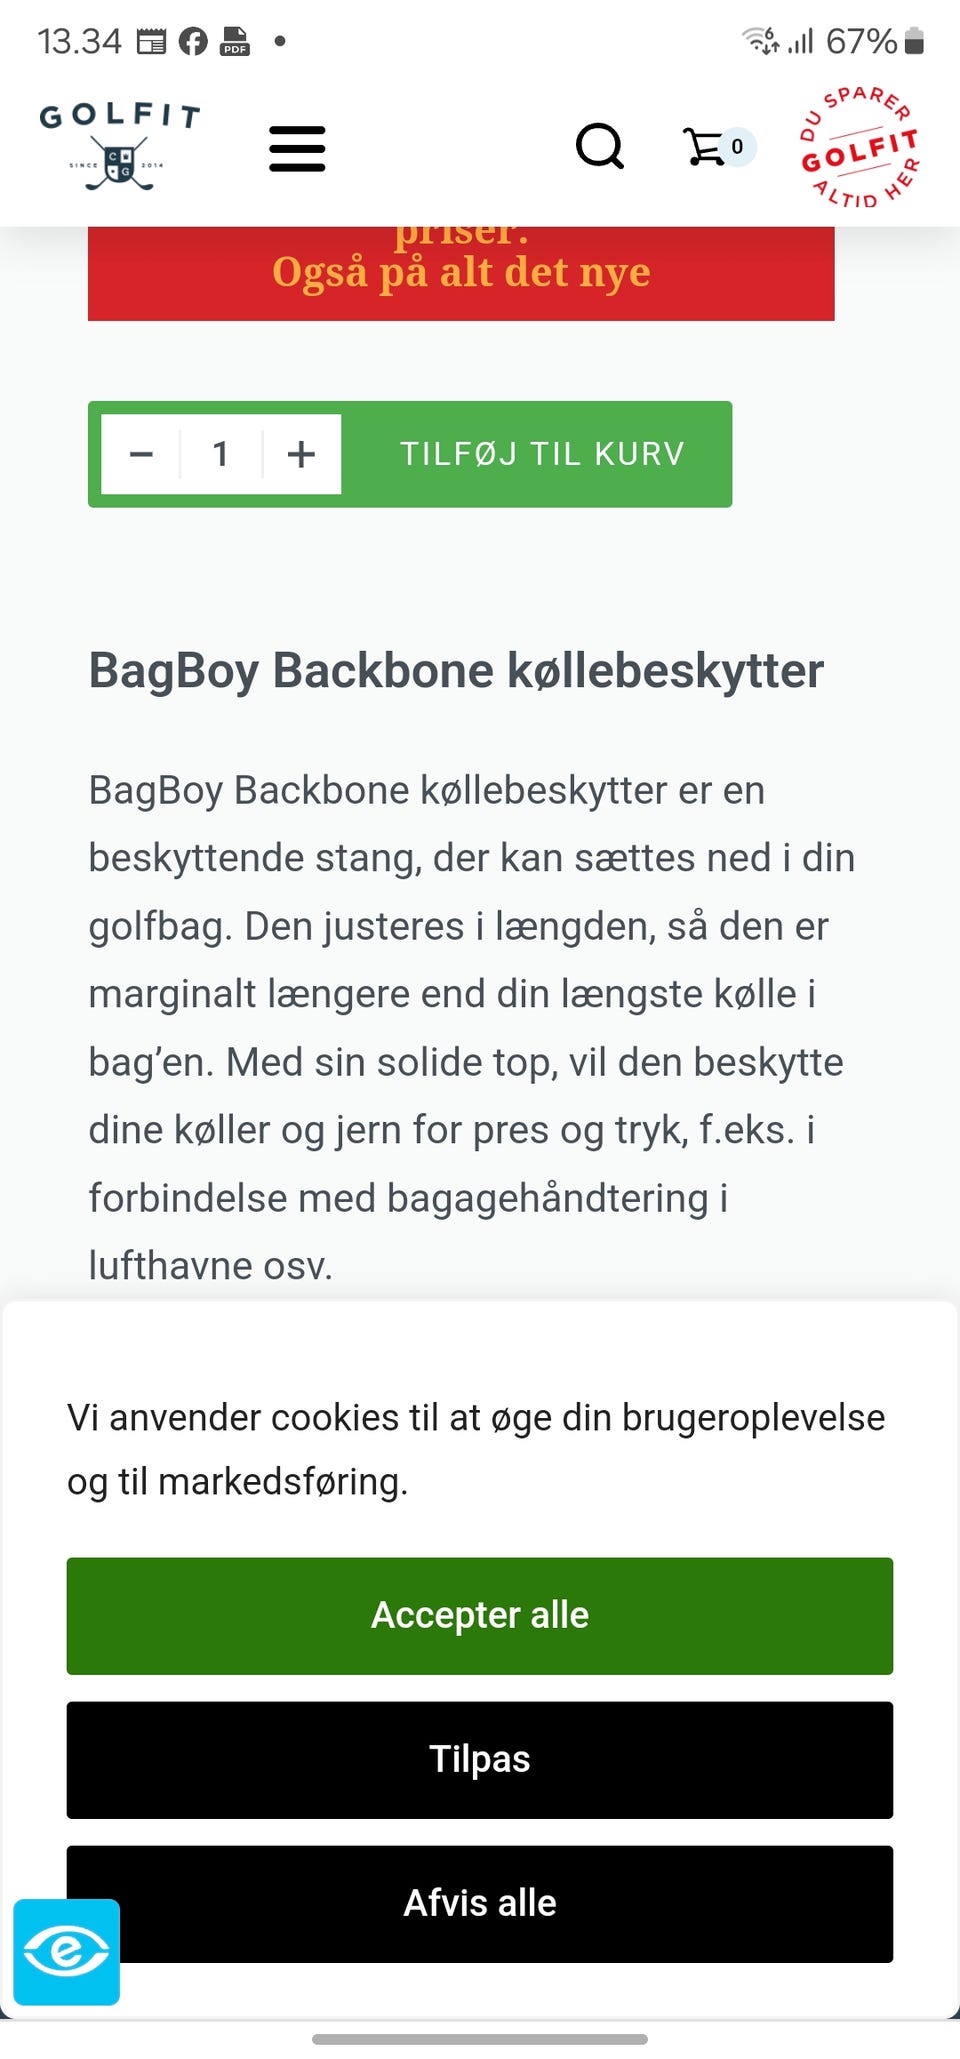
Task: Open the accessibility eye widget
Action: pos(65,1953)
